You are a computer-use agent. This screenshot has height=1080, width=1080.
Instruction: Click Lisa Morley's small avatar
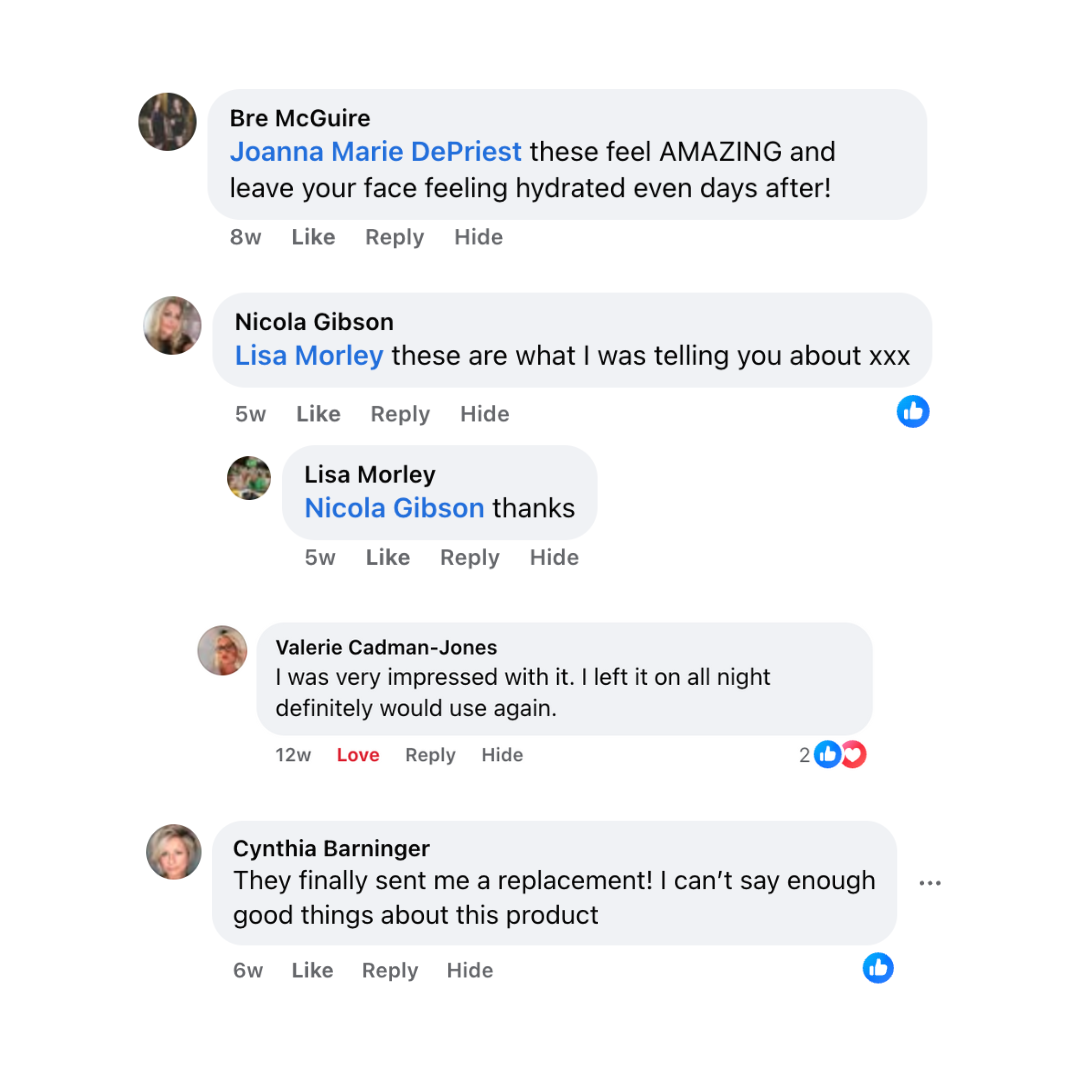point(249,478)
